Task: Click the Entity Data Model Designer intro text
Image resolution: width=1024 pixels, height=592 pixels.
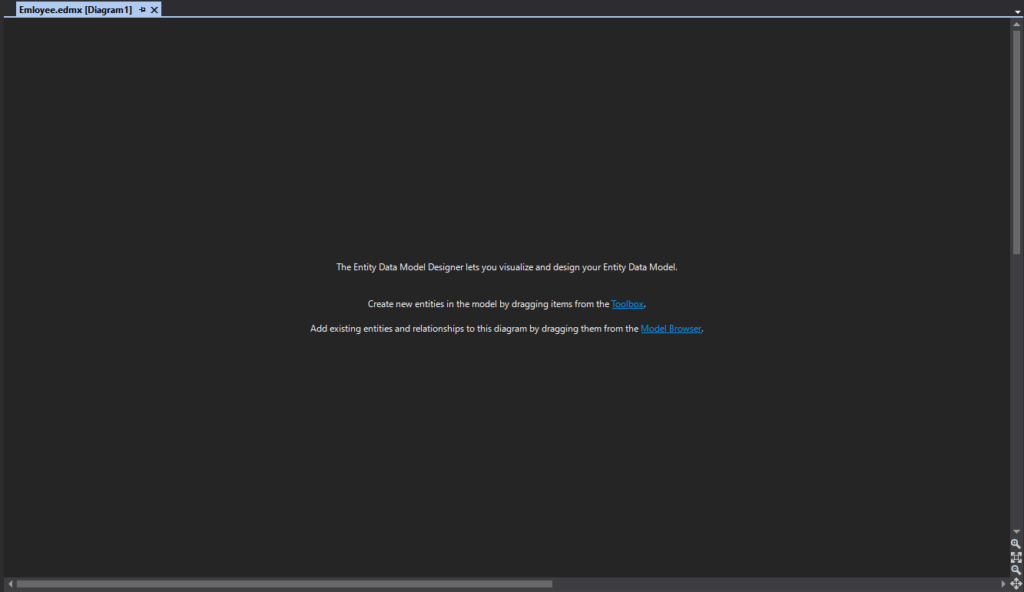Action: pyautogui.click(x=507, y=268)
